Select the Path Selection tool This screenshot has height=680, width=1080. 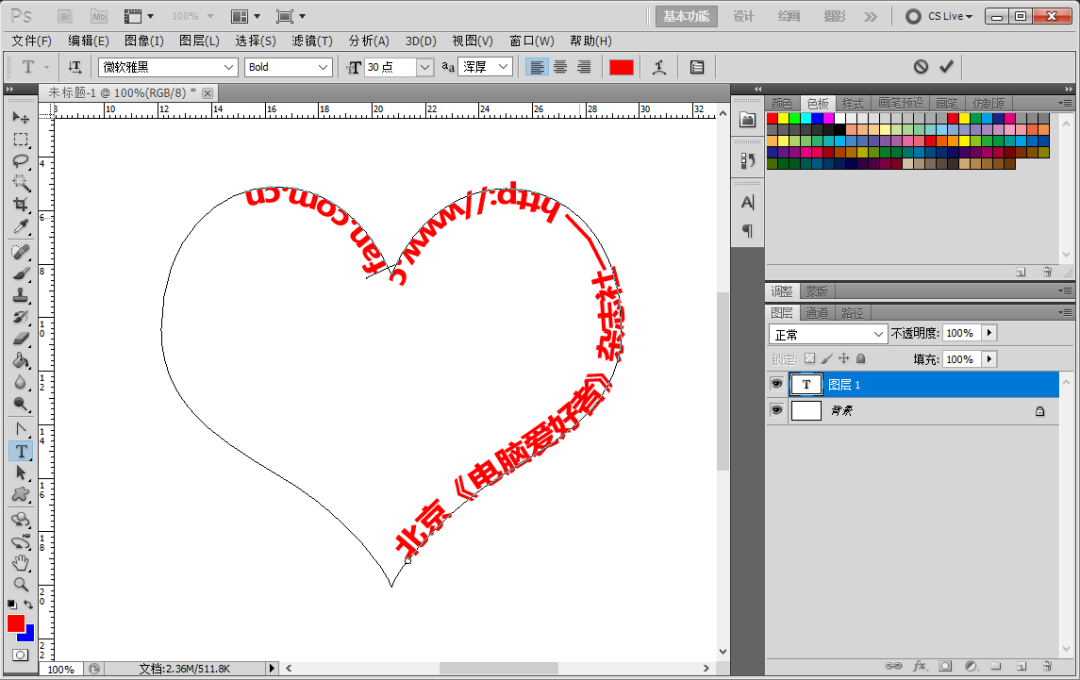[x=21, y=473]
